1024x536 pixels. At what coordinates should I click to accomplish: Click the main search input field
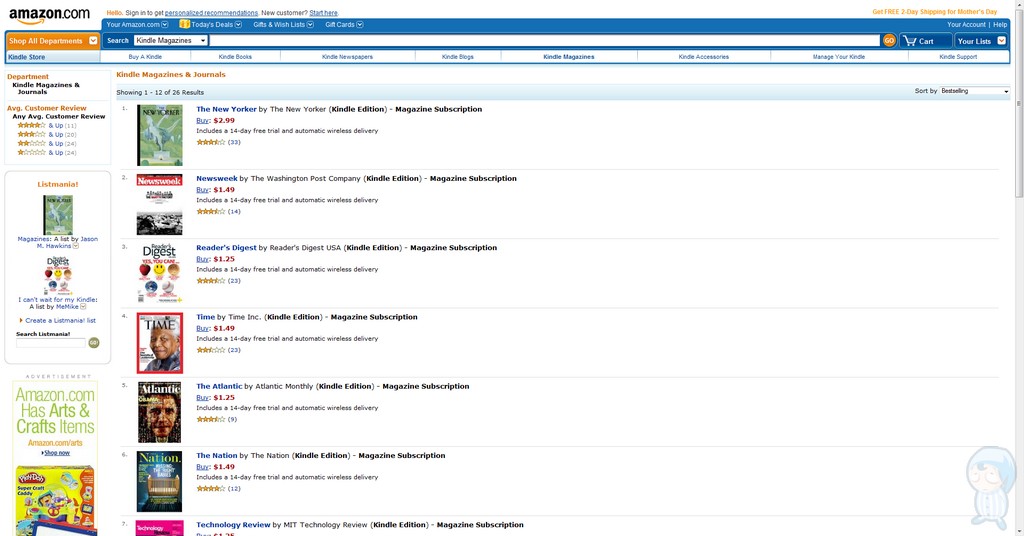545,40
